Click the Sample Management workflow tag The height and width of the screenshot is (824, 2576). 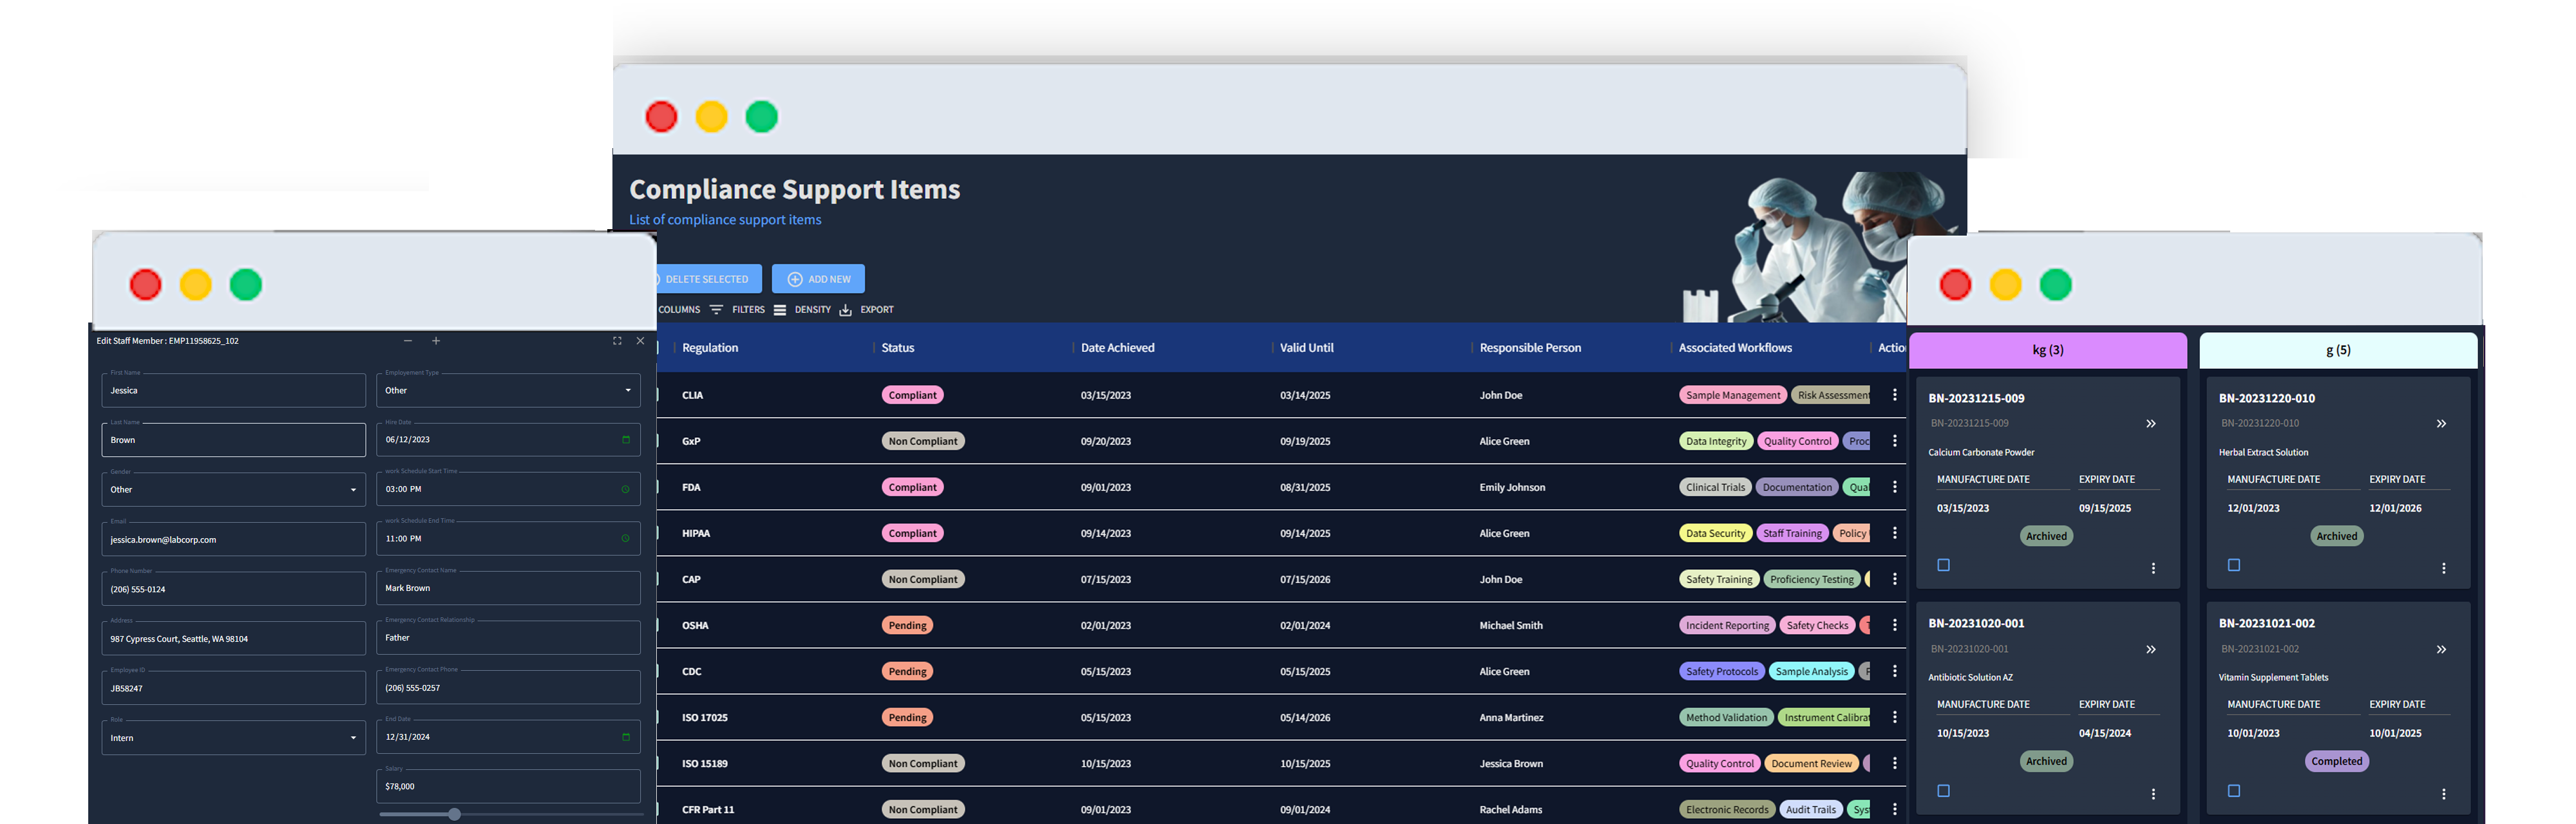click(1733, 395)
